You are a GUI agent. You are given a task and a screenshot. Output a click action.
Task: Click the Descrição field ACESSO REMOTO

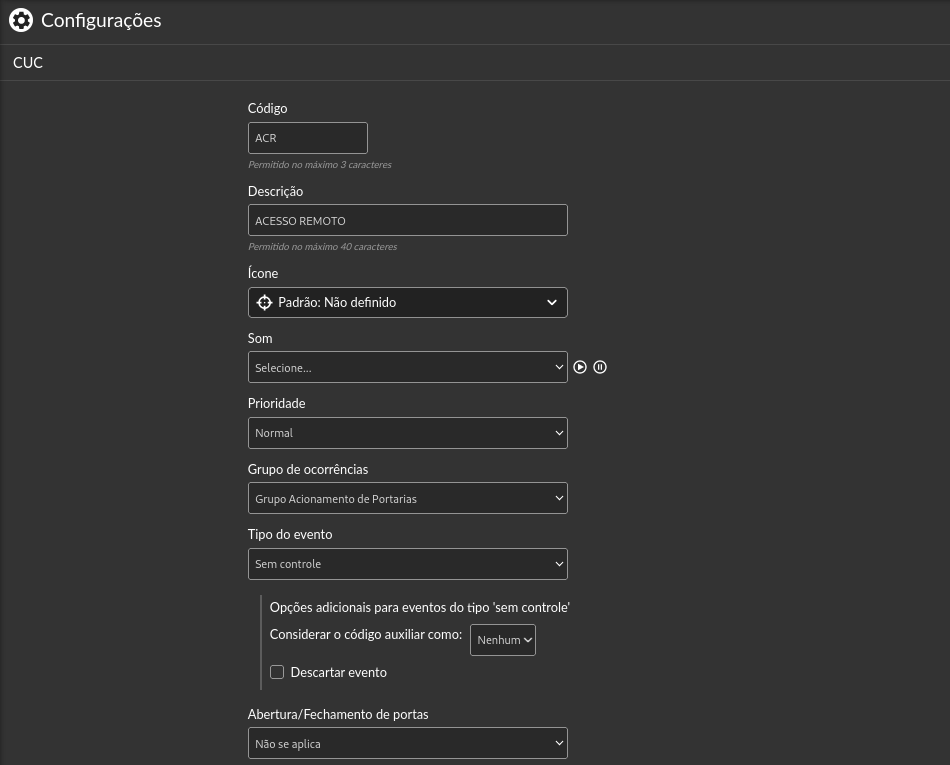(408, 220)
